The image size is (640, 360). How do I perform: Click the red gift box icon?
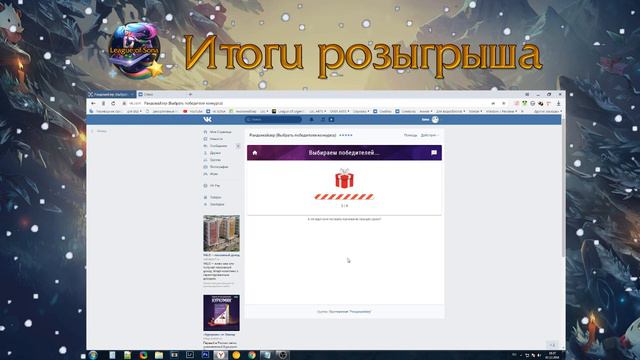click(x=344, y=178)
